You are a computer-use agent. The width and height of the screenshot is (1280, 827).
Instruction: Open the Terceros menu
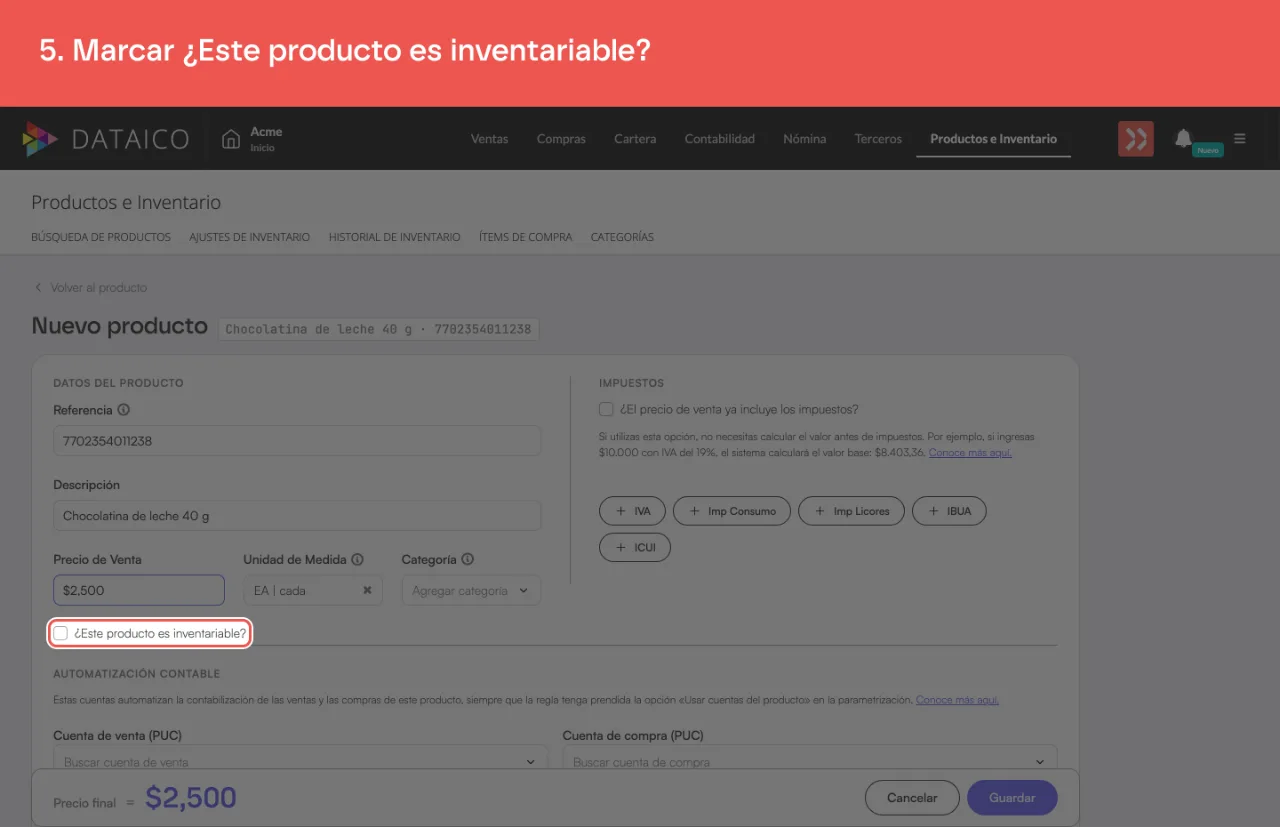coord(878,139)
